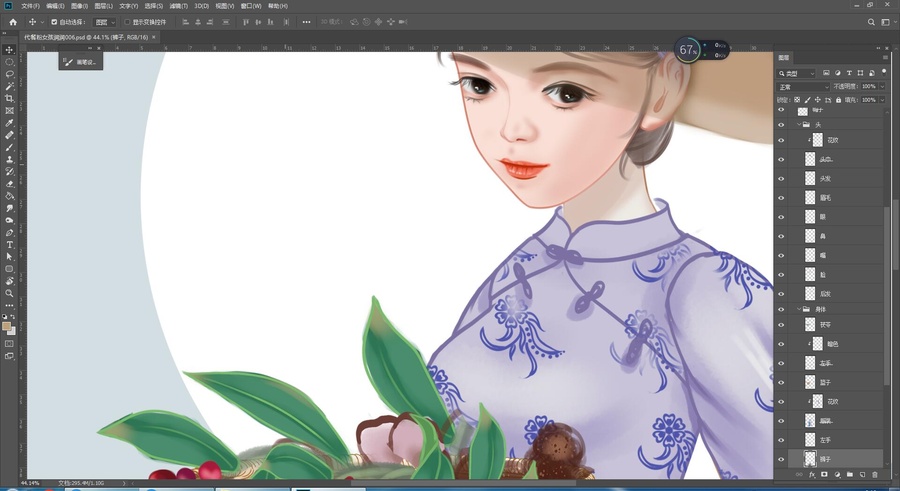This screenshot has width=900, height=491.
Task: Open the 视图(V) menu
Action: (224, 6)
